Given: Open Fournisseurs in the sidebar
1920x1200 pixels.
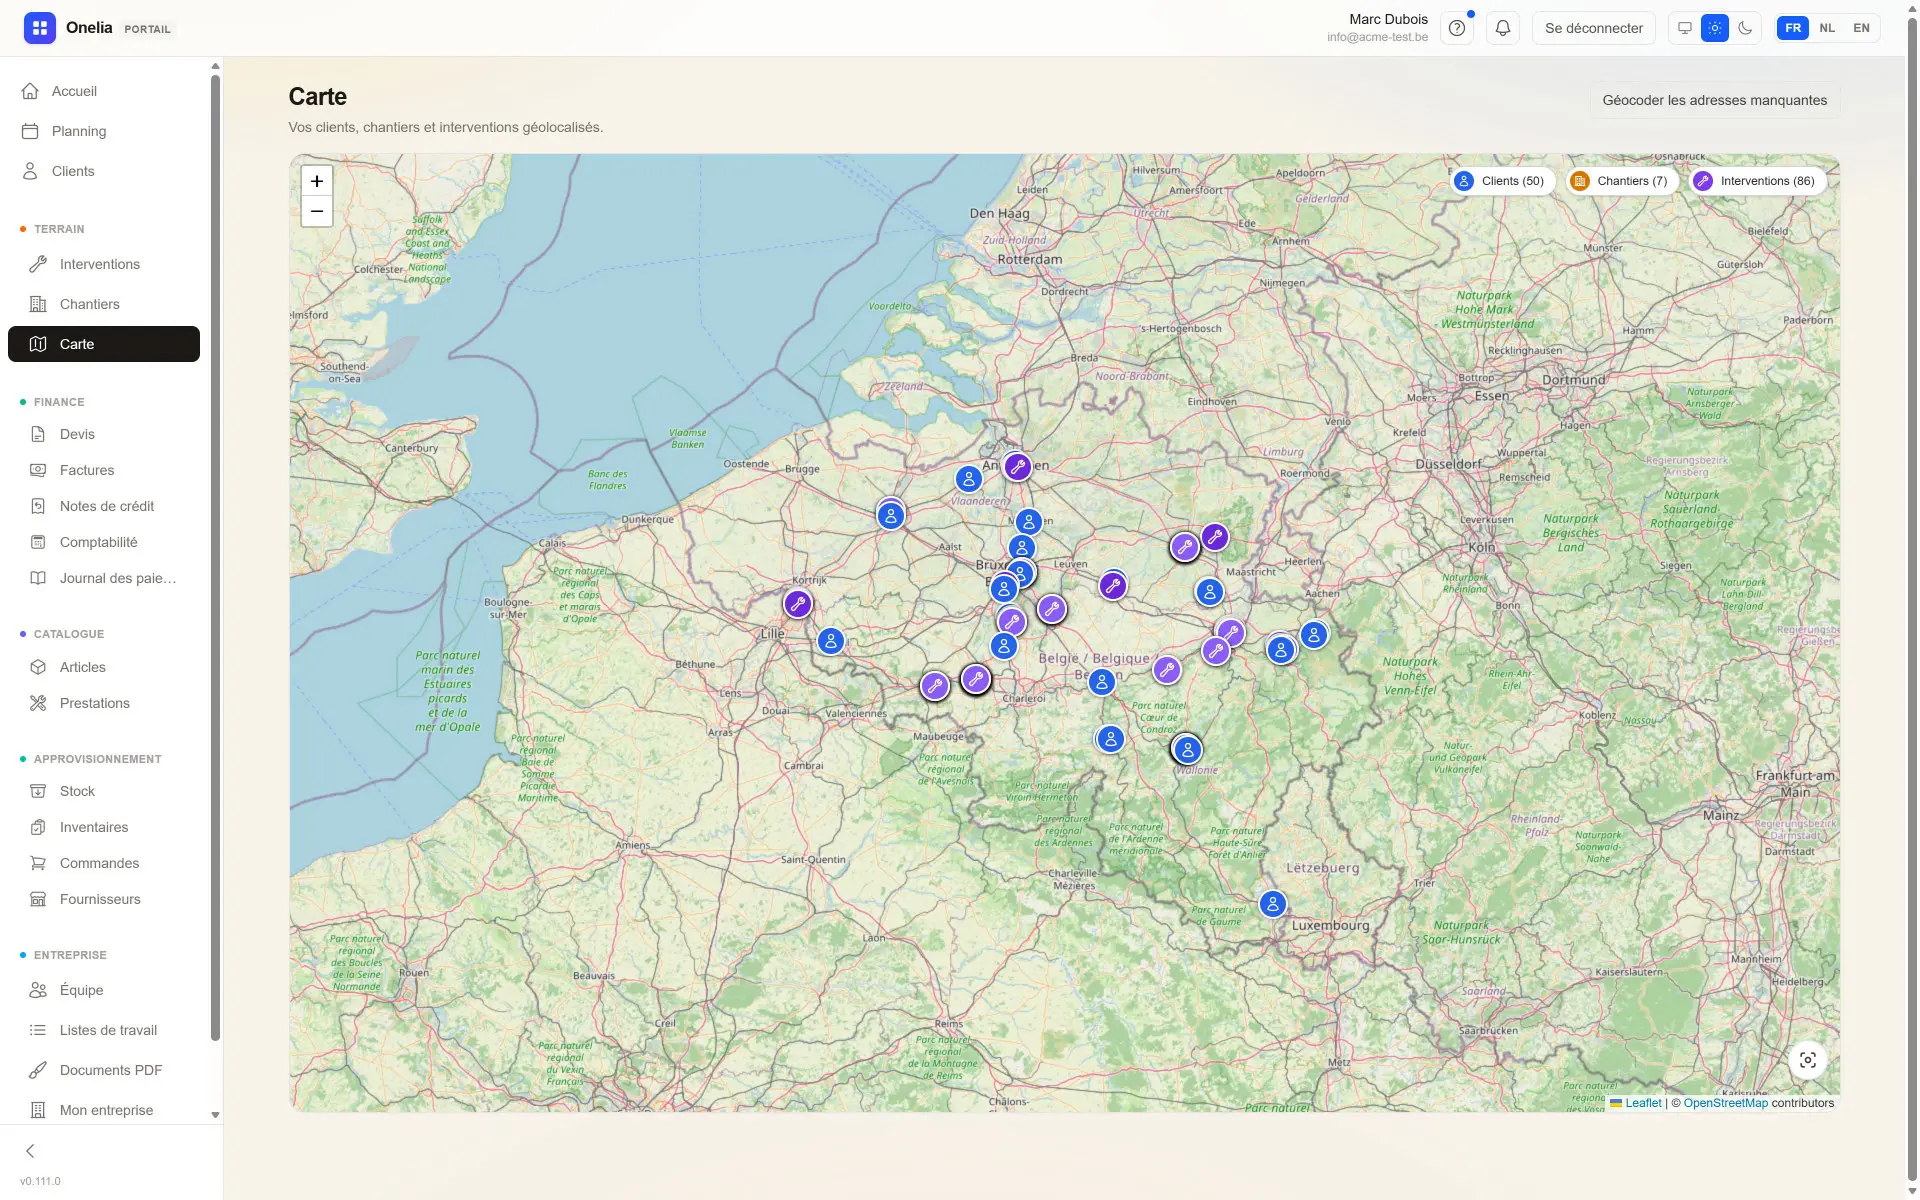Looking at the screenshot, I should [104, 899].
